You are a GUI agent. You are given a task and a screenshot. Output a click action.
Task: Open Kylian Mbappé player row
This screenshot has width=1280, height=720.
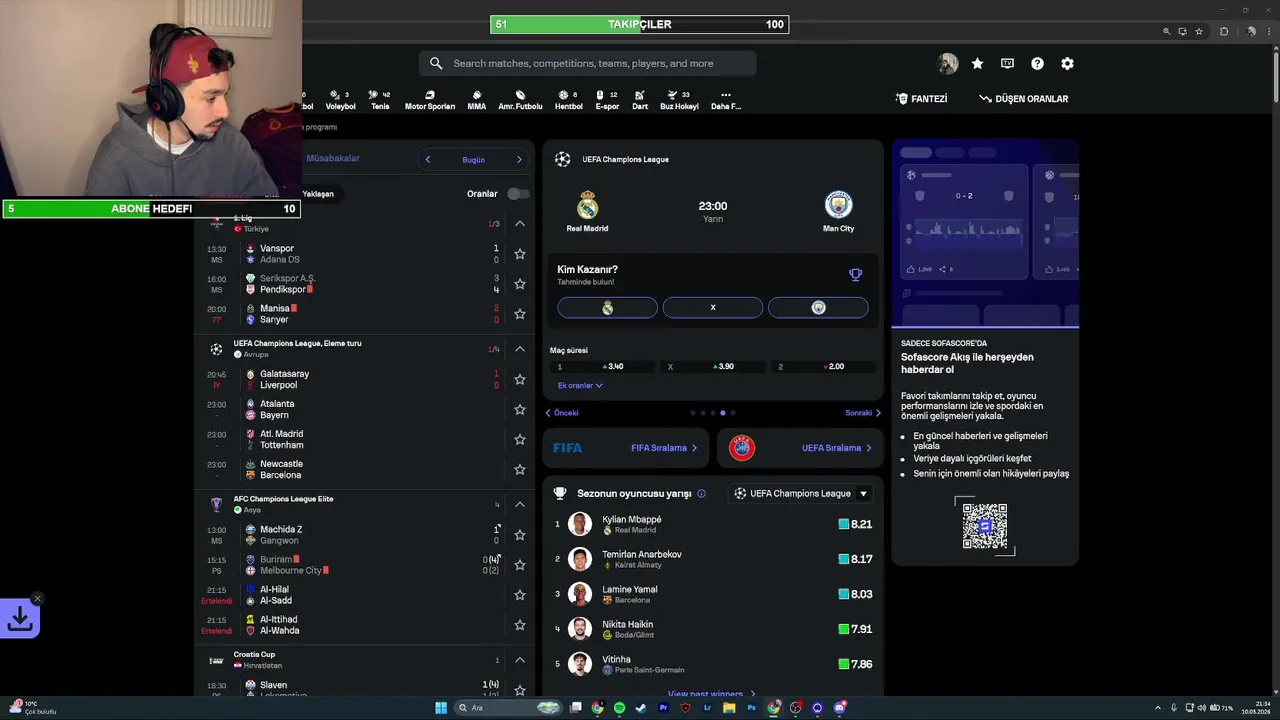[x=713, y=524]
